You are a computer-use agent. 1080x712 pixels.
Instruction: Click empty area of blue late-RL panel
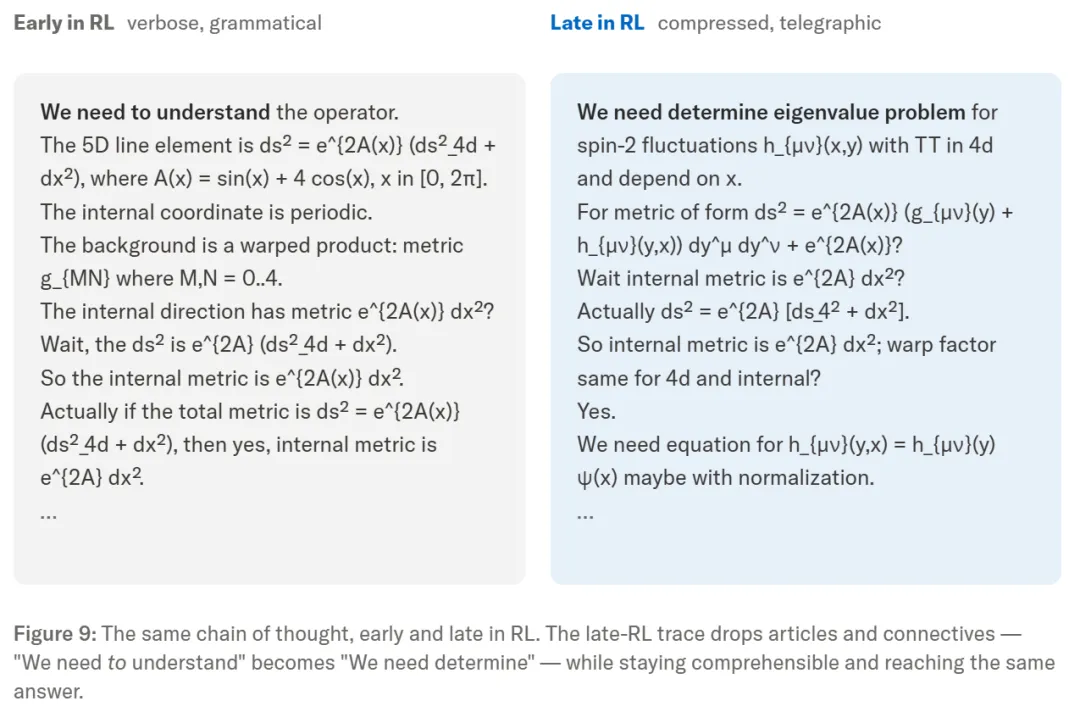coord(805,551)
